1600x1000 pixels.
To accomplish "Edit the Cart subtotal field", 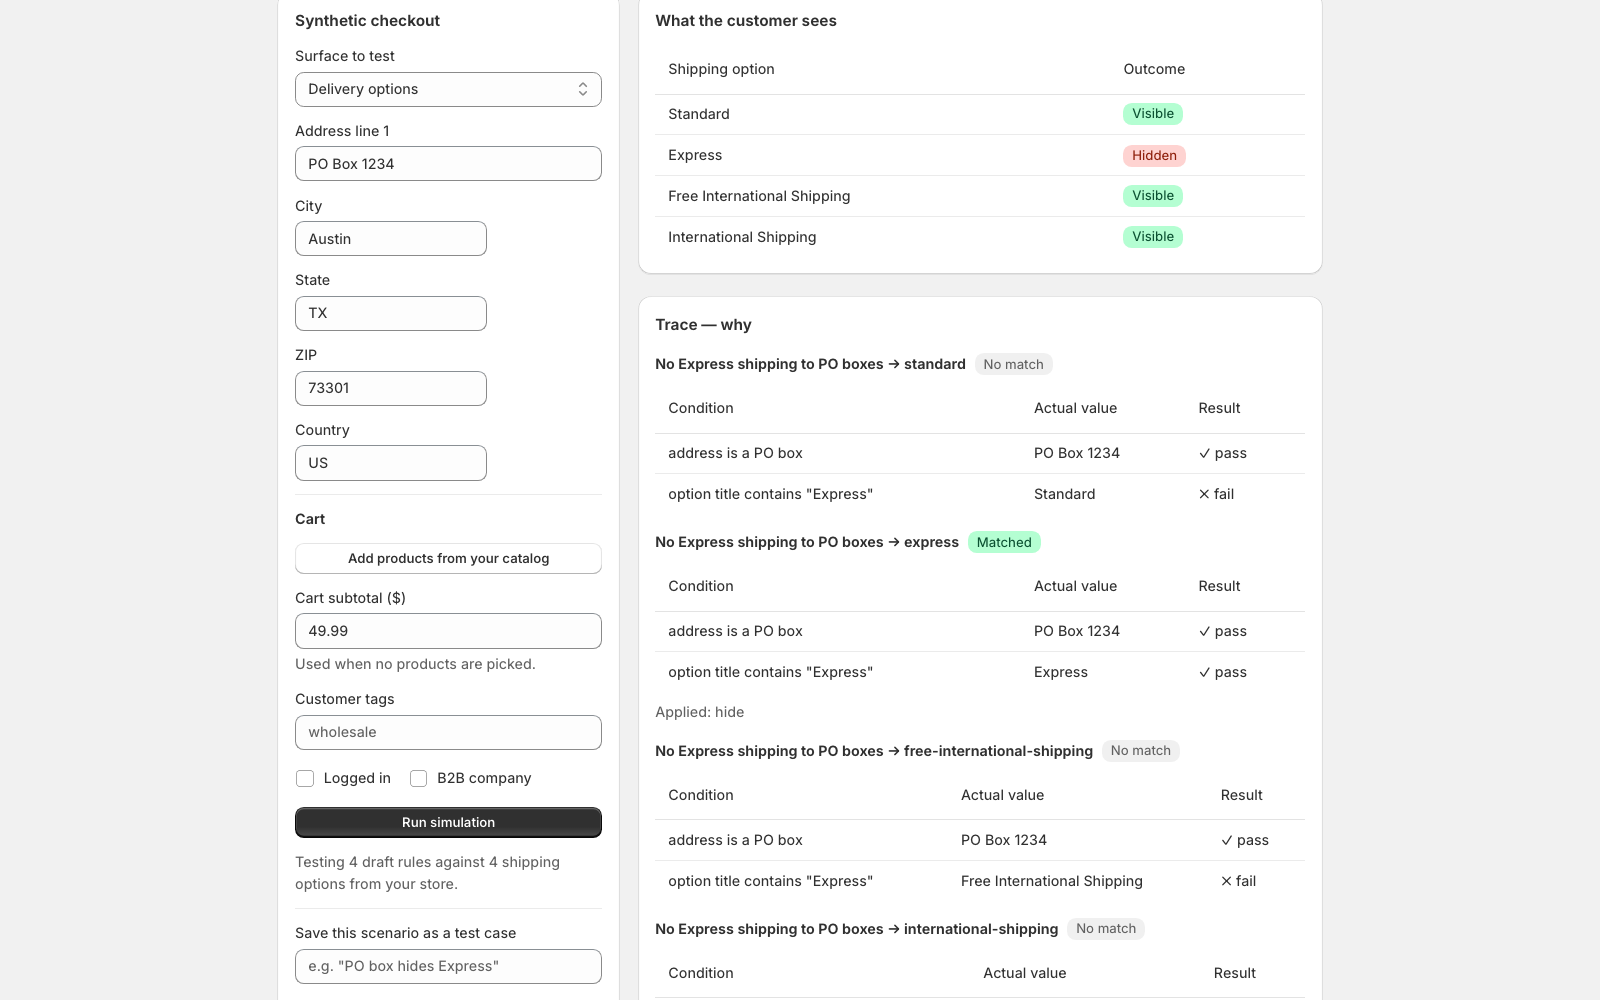I will point(448,631).
